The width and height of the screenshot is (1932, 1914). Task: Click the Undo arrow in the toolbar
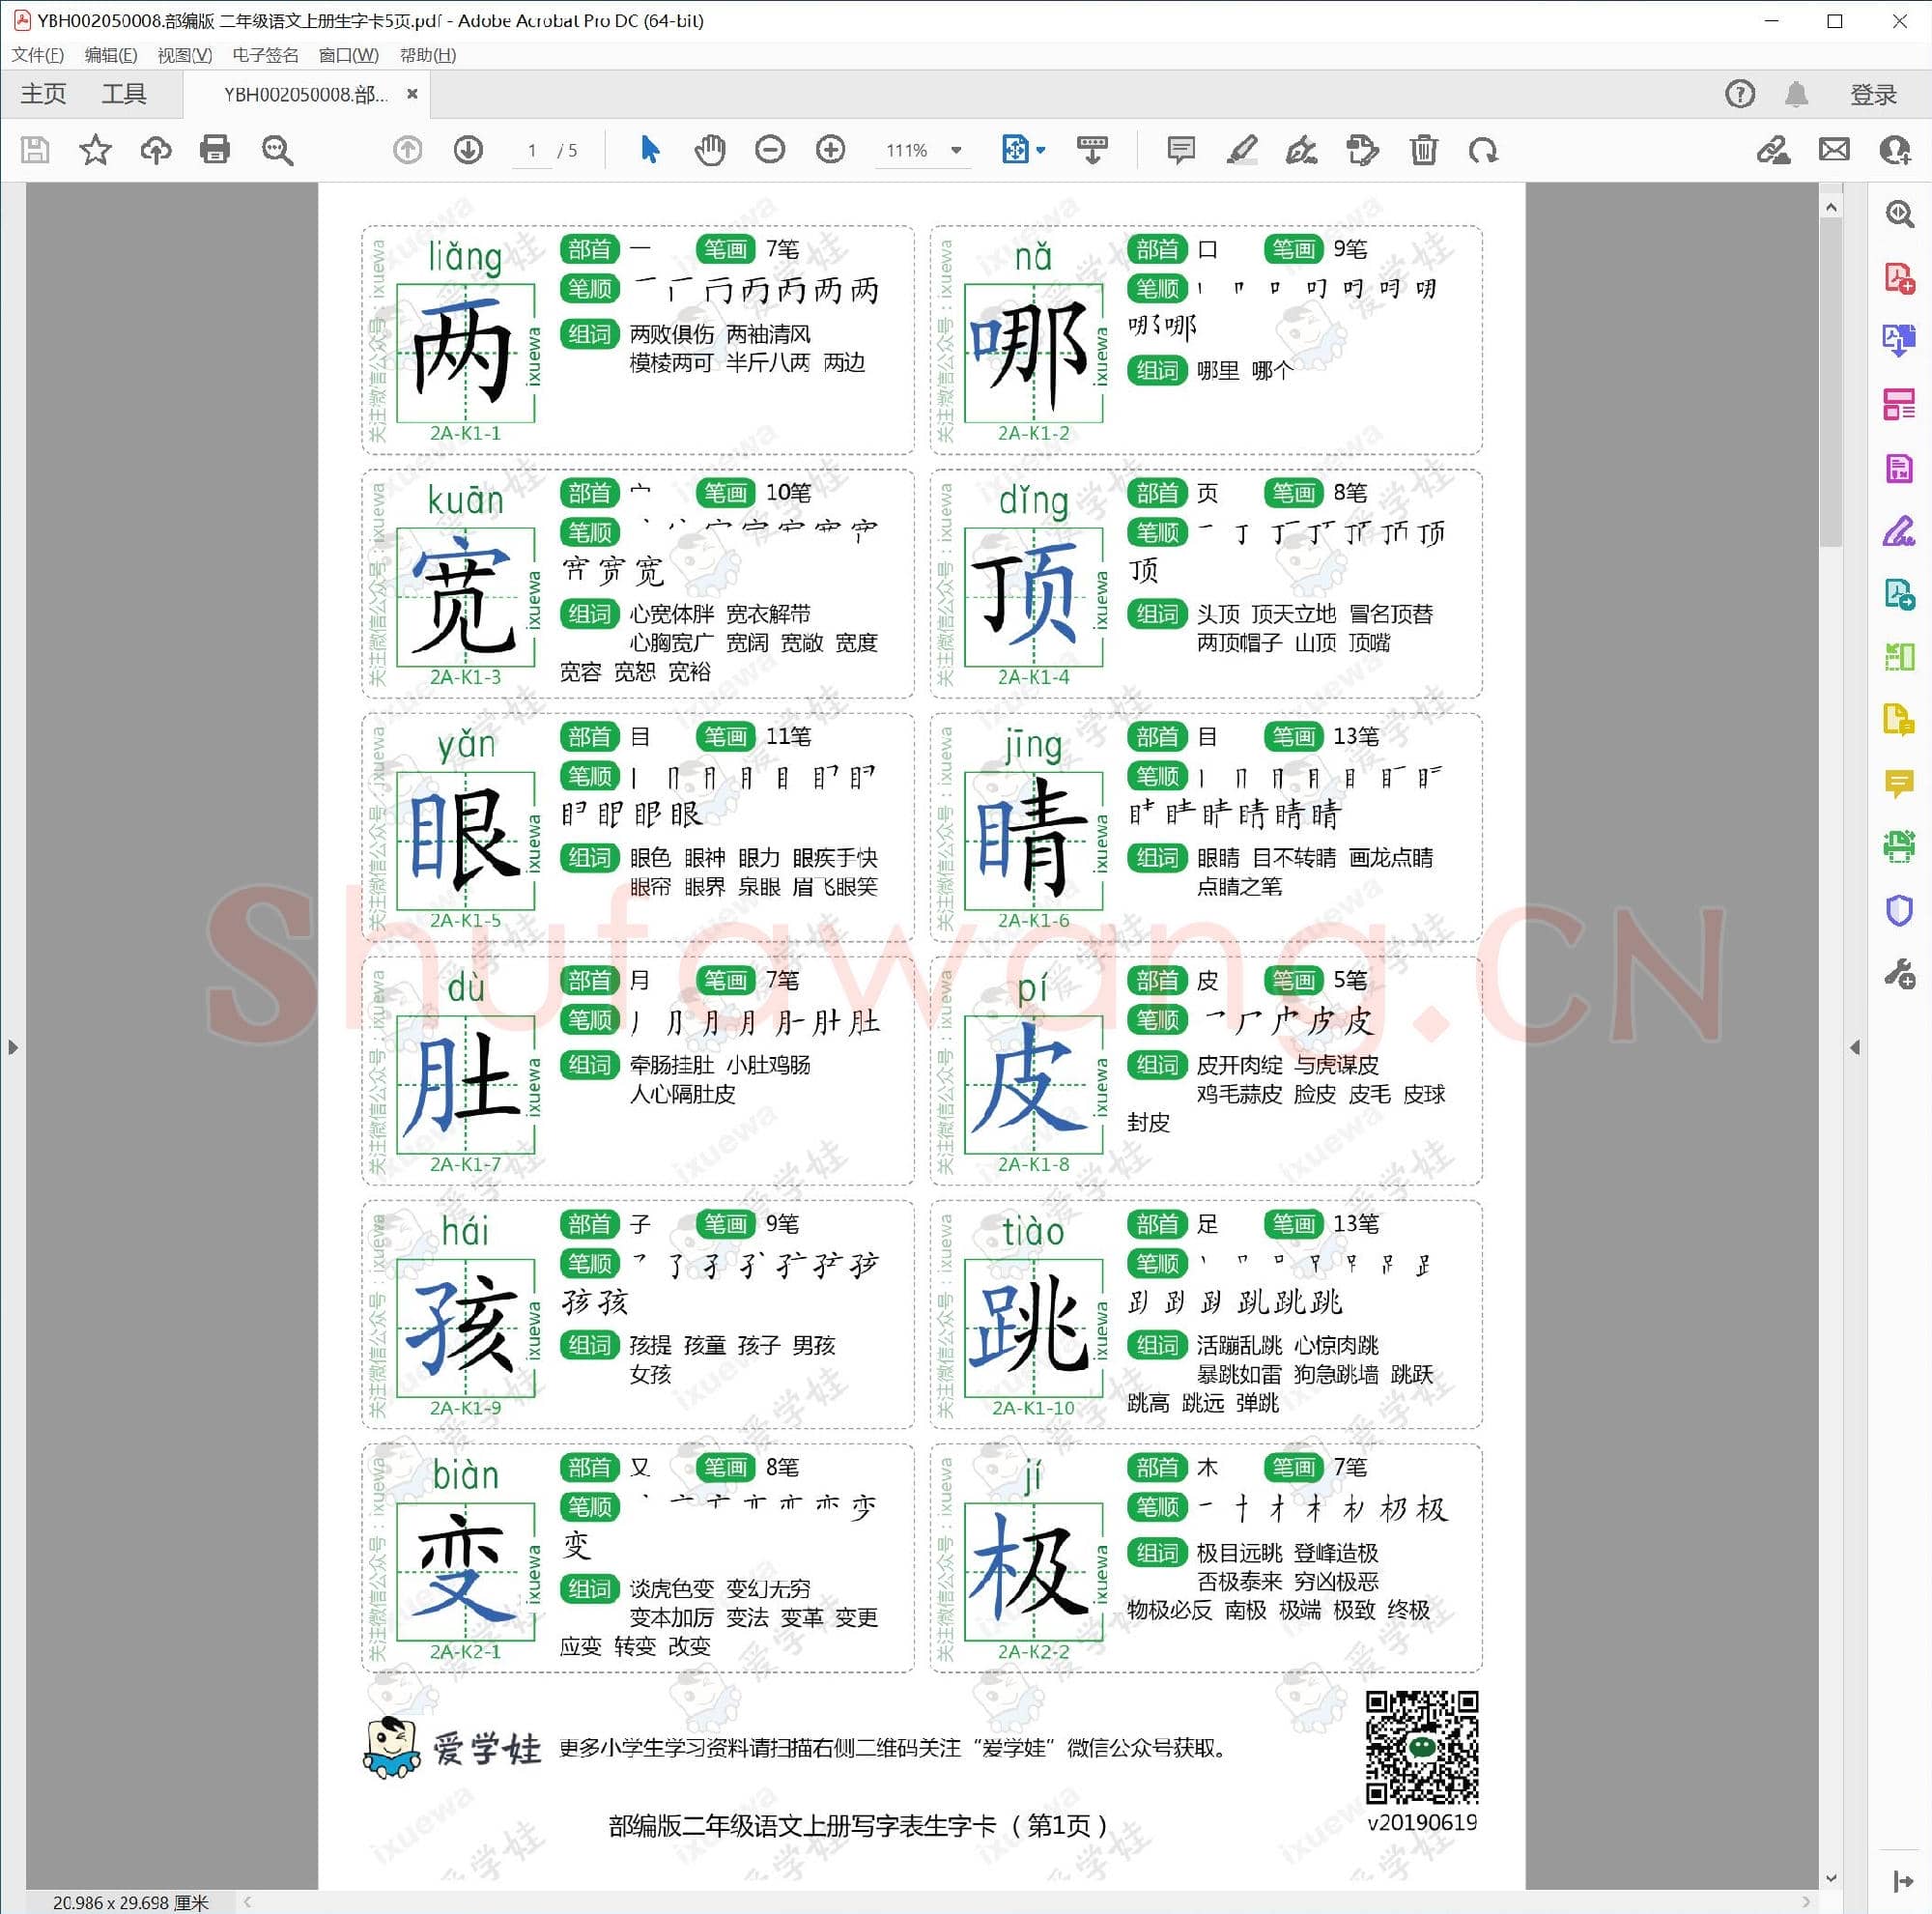[1486, 150]
